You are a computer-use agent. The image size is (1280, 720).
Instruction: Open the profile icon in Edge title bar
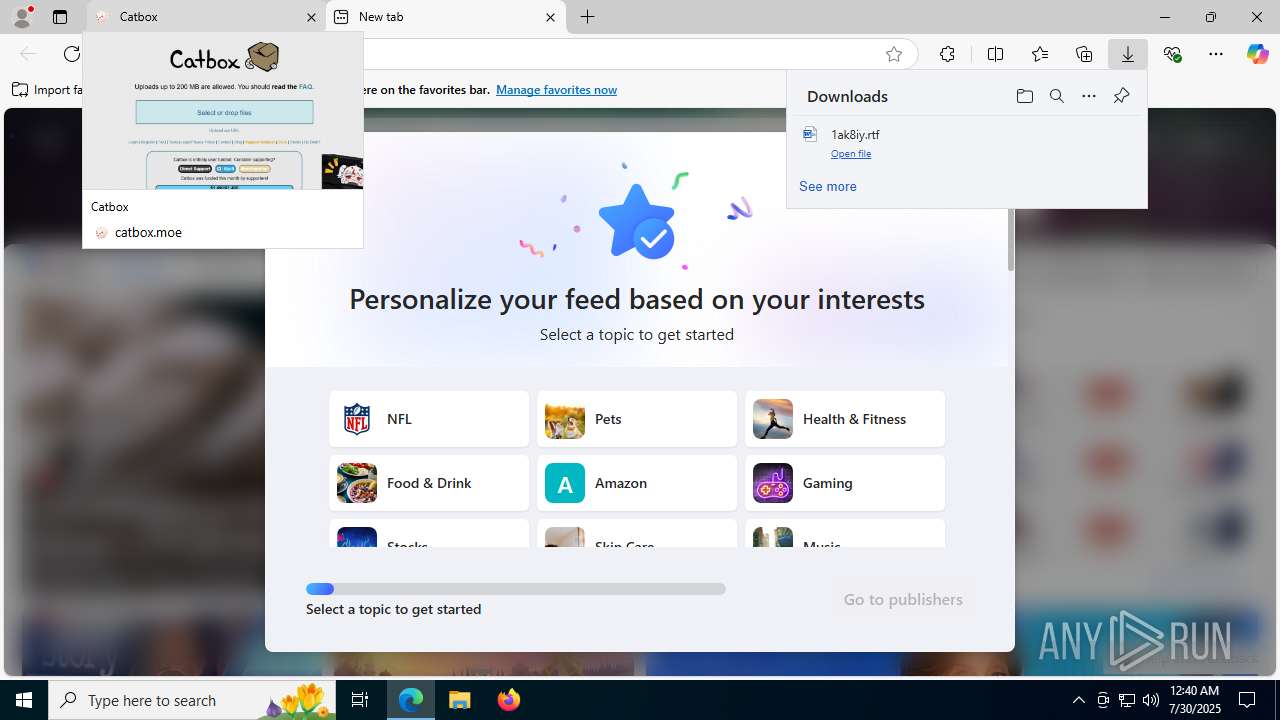point(22,16)
